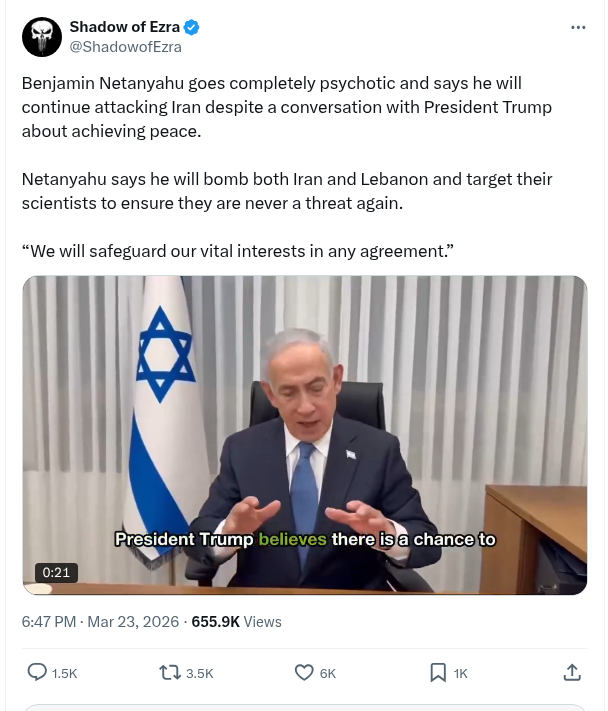This screenshot has width=608, height=711.
Task: Click the blue verified checkmark badge
Action: [x=191, y=27]
